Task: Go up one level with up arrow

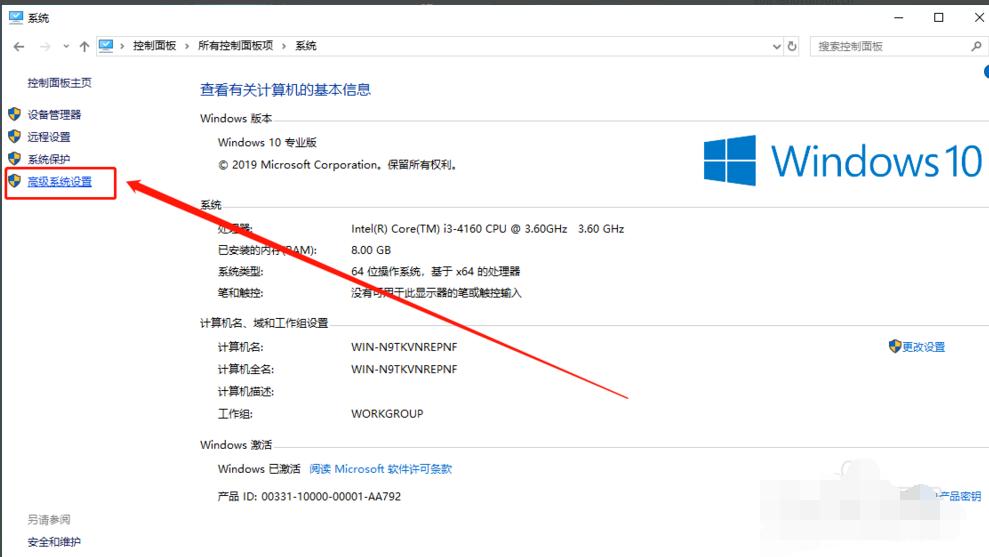Action: 85,46
